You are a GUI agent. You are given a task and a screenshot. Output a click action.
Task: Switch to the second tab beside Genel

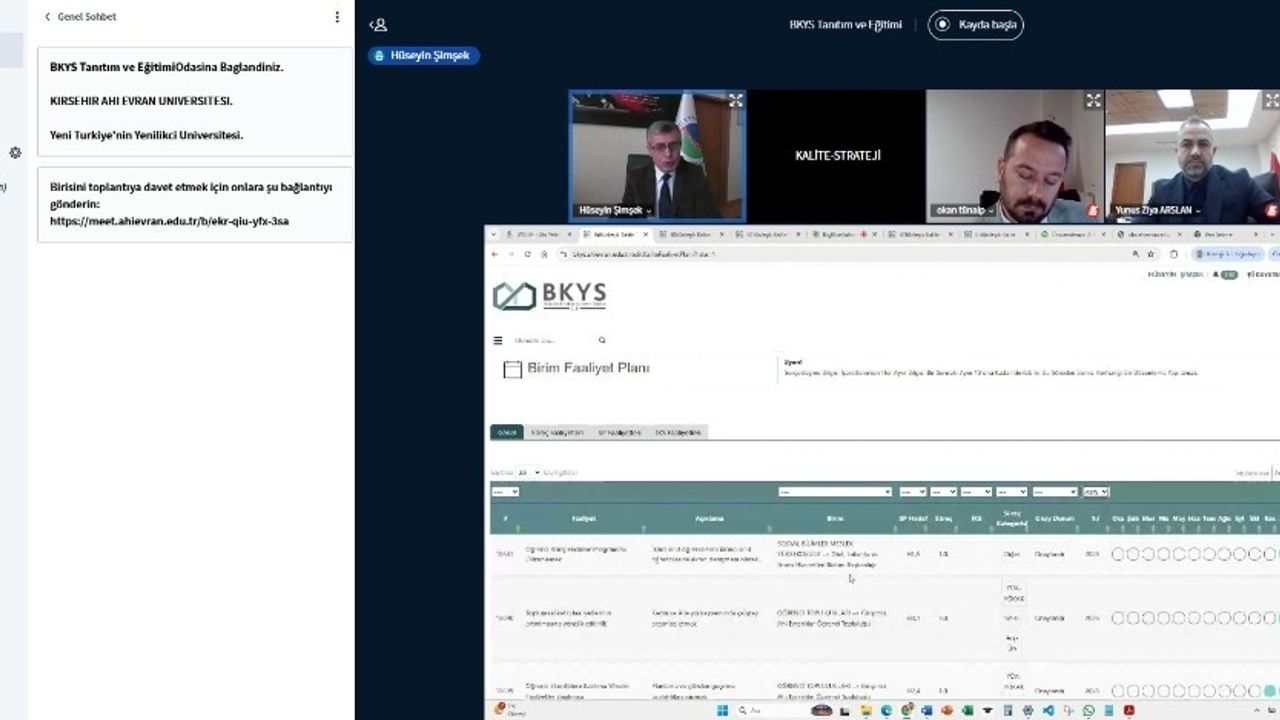(x=556, y=433)
